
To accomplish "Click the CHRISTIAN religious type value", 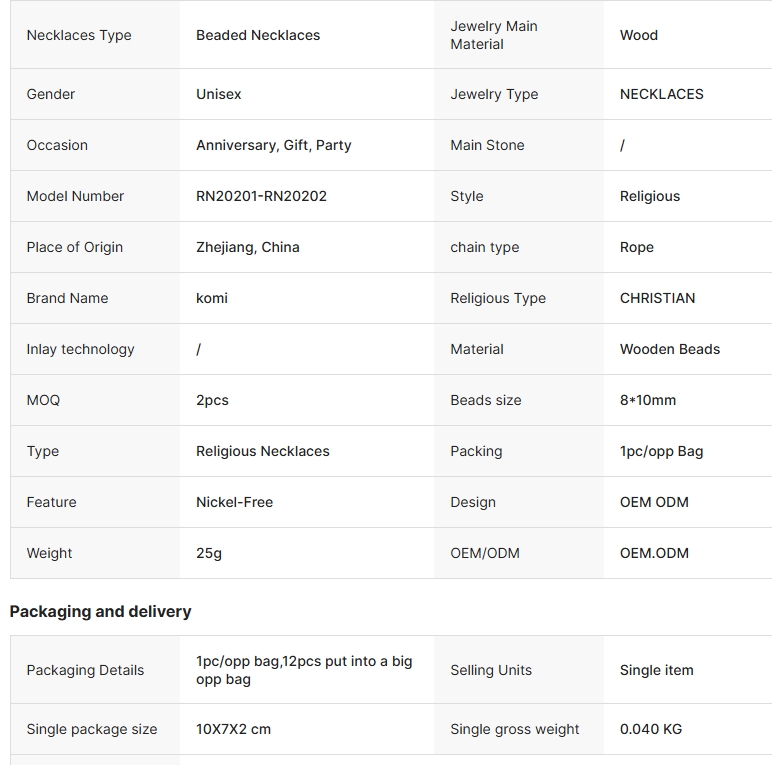I will tap(657, 298).
